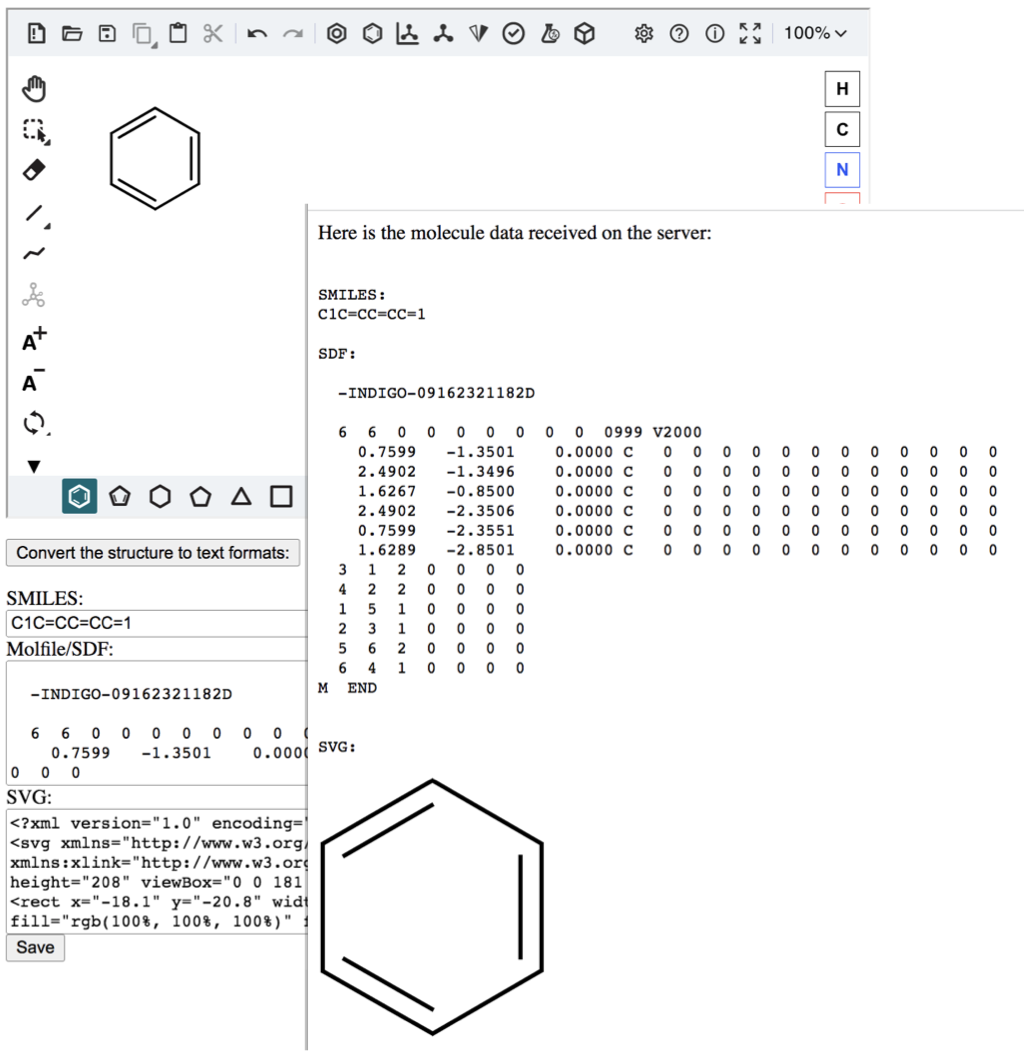Click the Check Structure checkmark icon
1024x1051 pixels.
(513, 34)
